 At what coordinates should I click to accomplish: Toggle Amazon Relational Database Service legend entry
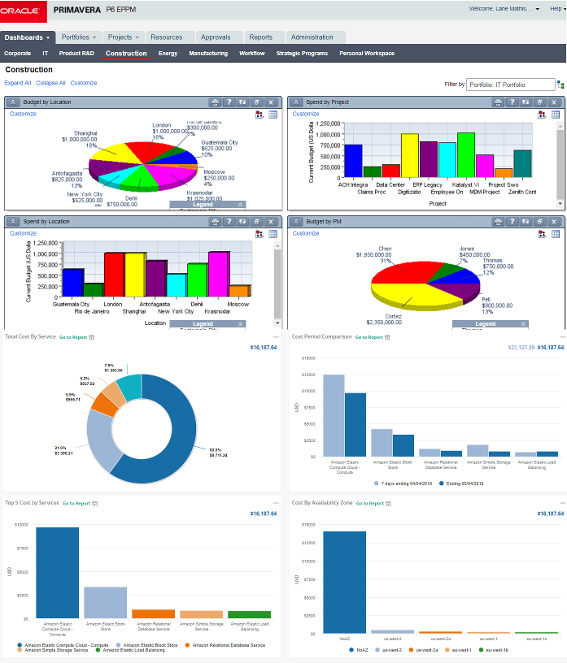(225, 645)
